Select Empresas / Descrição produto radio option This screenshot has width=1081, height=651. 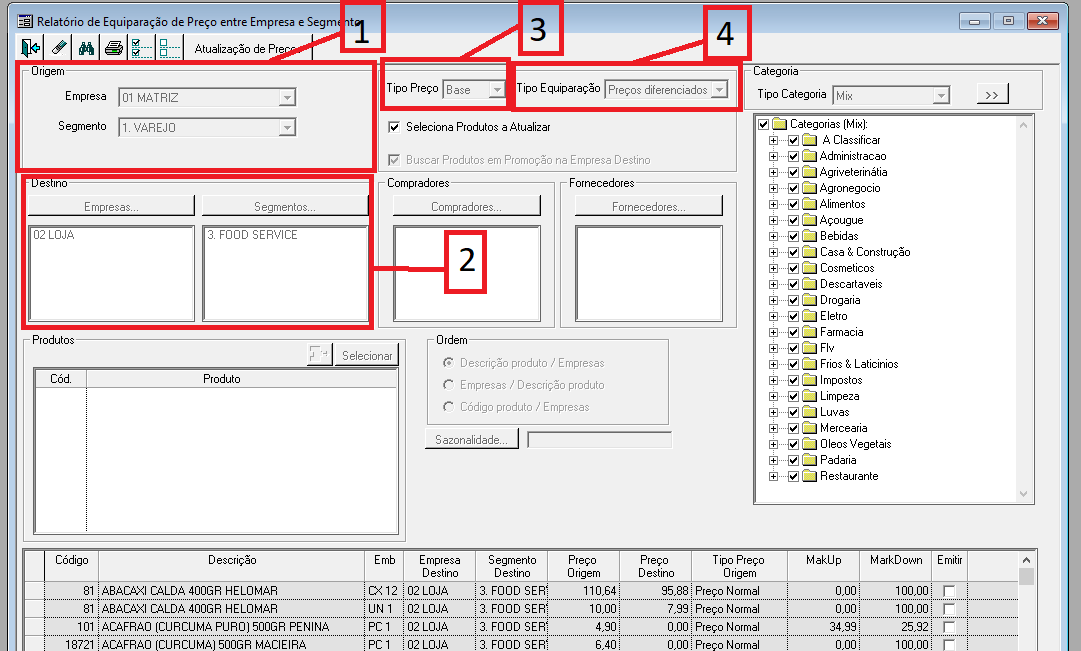tap(448, 385)
